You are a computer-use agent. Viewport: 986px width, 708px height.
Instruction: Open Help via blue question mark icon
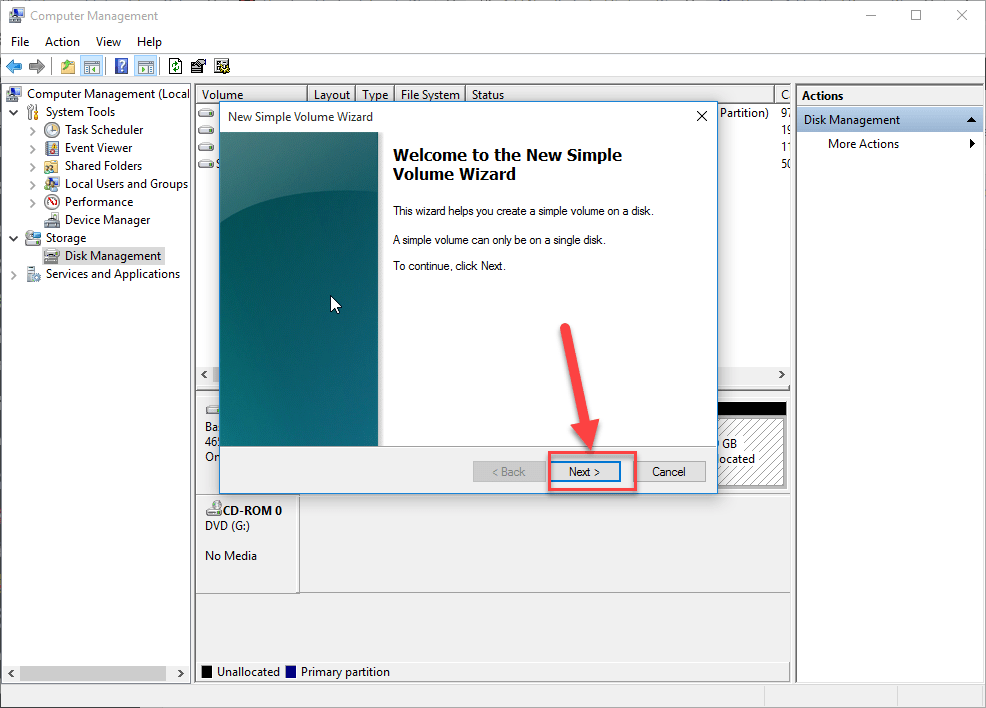click(x=121, y=67)
